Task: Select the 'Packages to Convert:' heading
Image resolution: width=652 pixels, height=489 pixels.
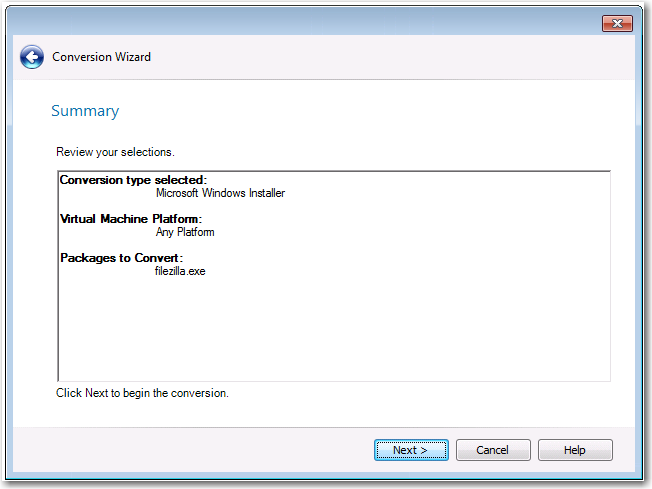Action: point(127,258)
